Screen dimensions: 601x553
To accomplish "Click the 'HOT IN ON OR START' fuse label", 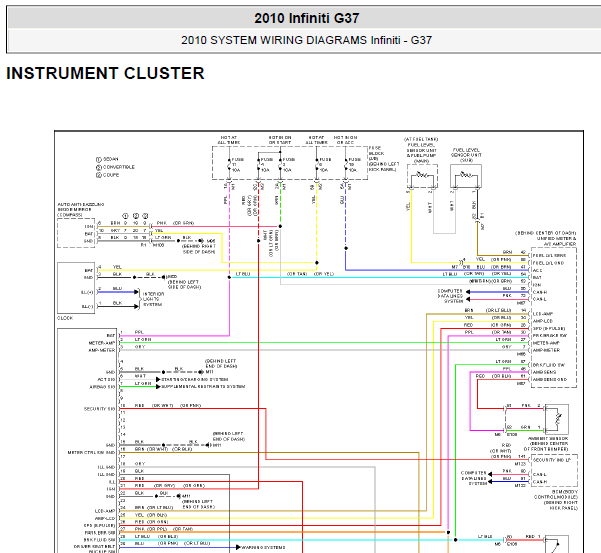I will point(280,140).
